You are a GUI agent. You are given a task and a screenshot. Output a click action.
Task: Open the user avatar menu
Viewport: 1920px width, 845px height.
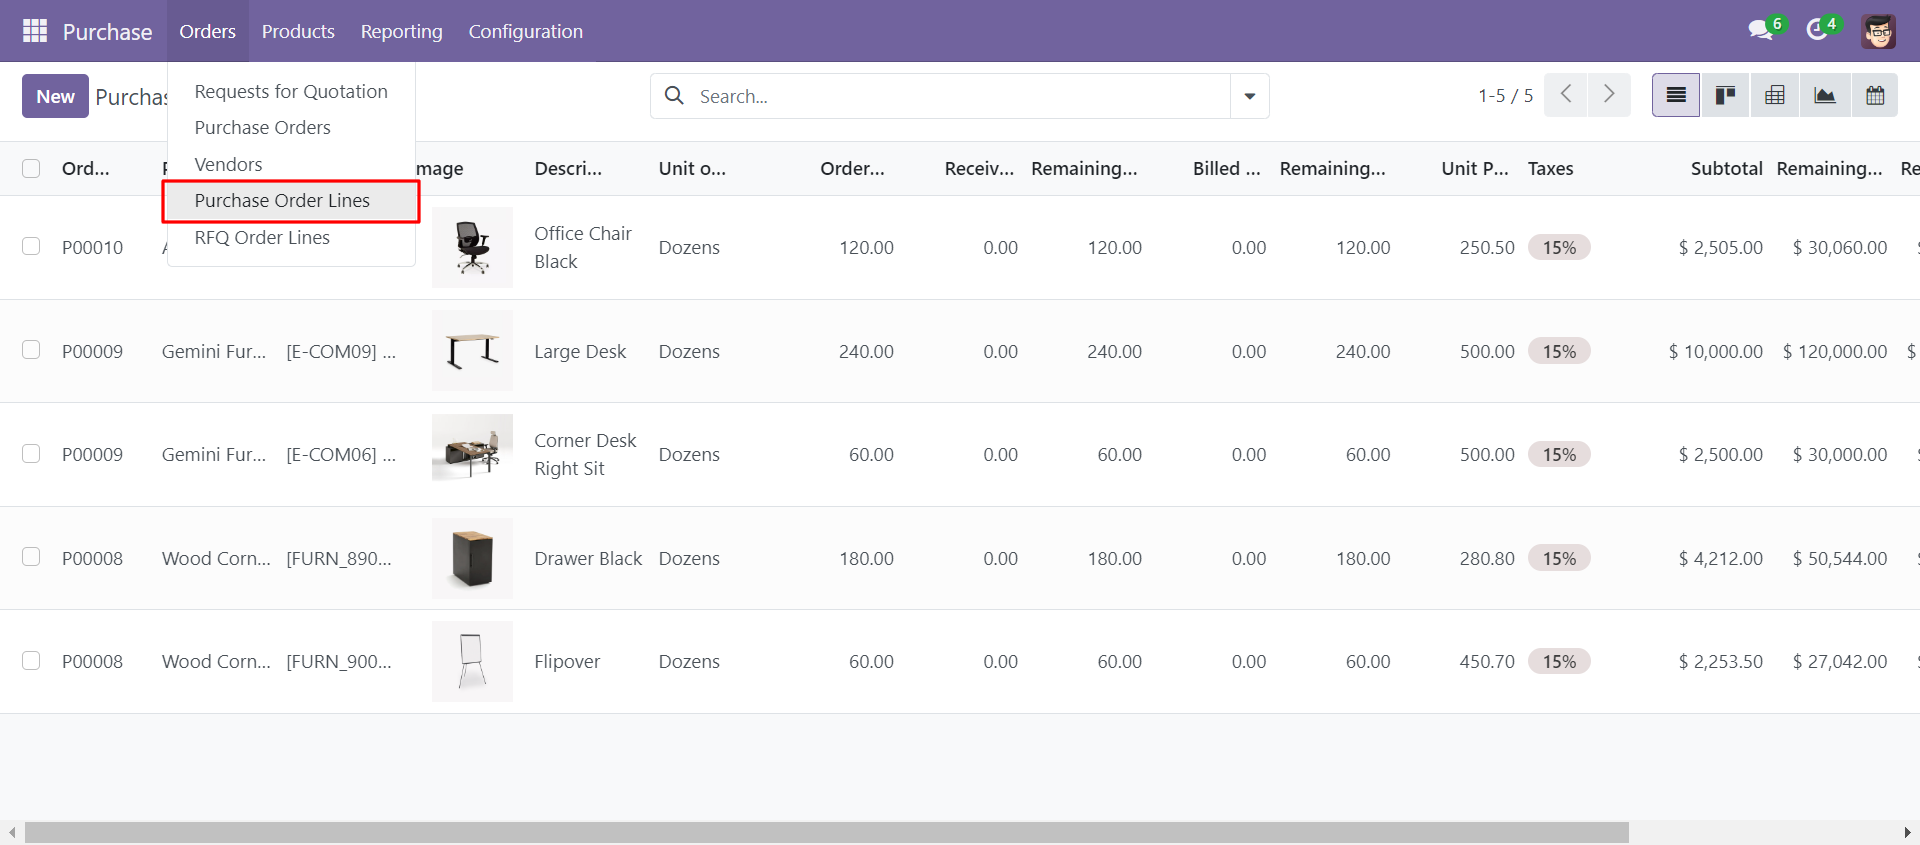coord(1879,31)
